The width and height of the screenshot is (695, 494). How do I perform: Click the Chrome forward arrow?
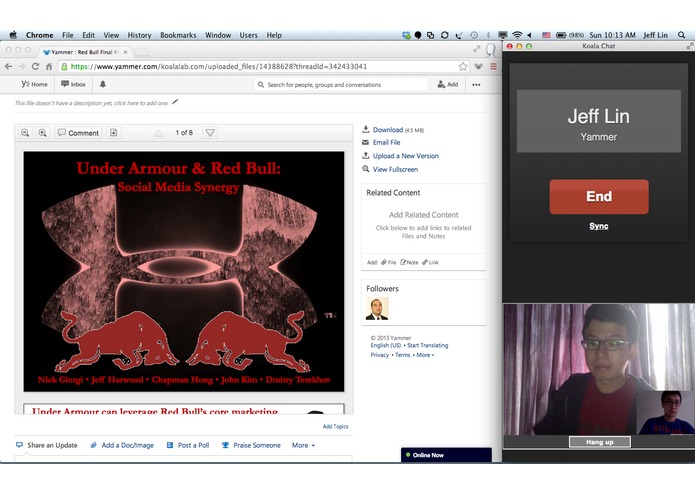pyautogui.click(x=22, y=66)
